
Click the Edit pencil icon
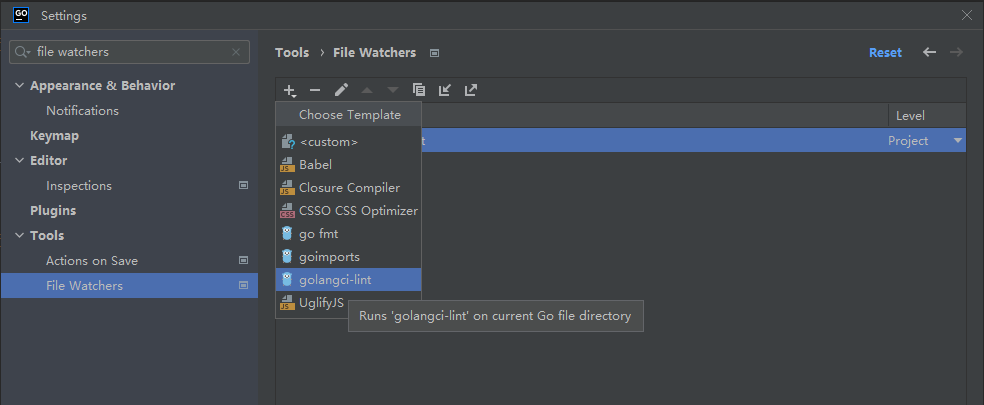point(341,90)
